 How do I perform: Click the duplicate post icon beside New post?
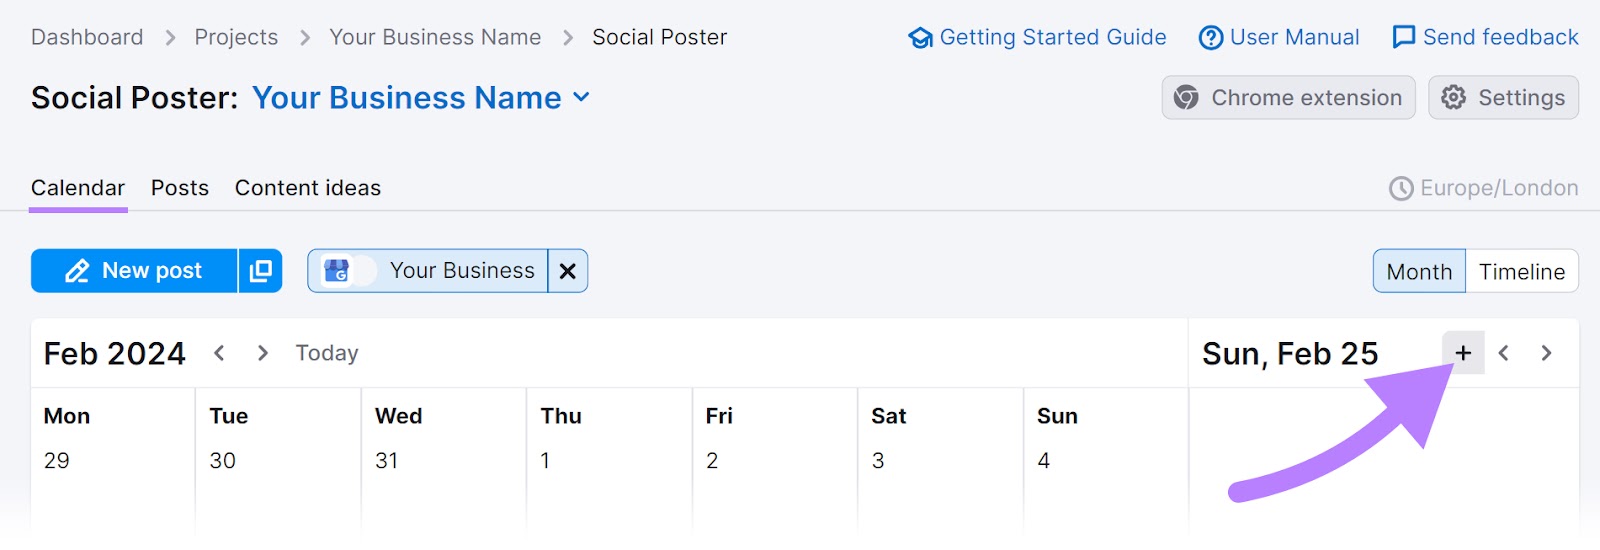pos(260,271)
